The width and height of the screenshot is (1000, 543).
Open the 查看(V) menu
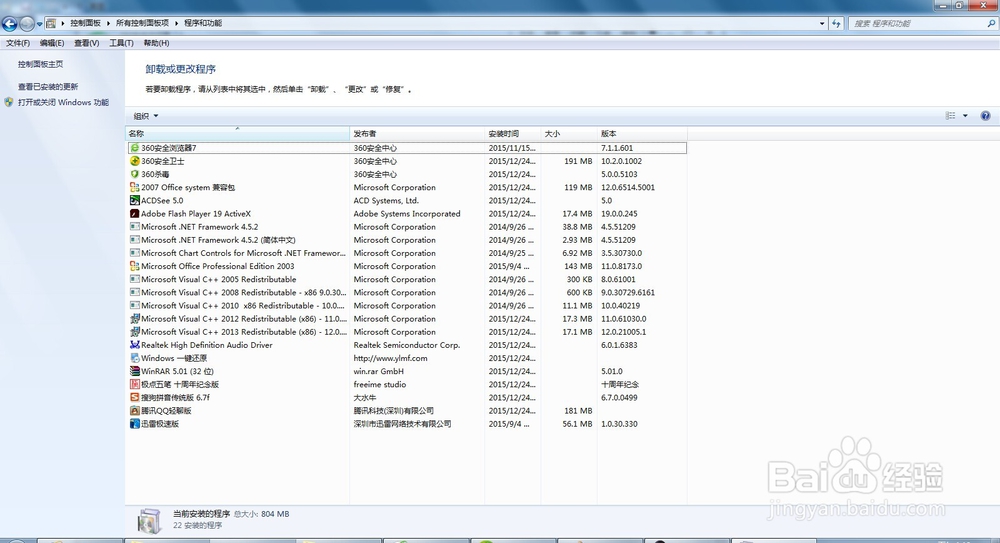click(86, 43)
